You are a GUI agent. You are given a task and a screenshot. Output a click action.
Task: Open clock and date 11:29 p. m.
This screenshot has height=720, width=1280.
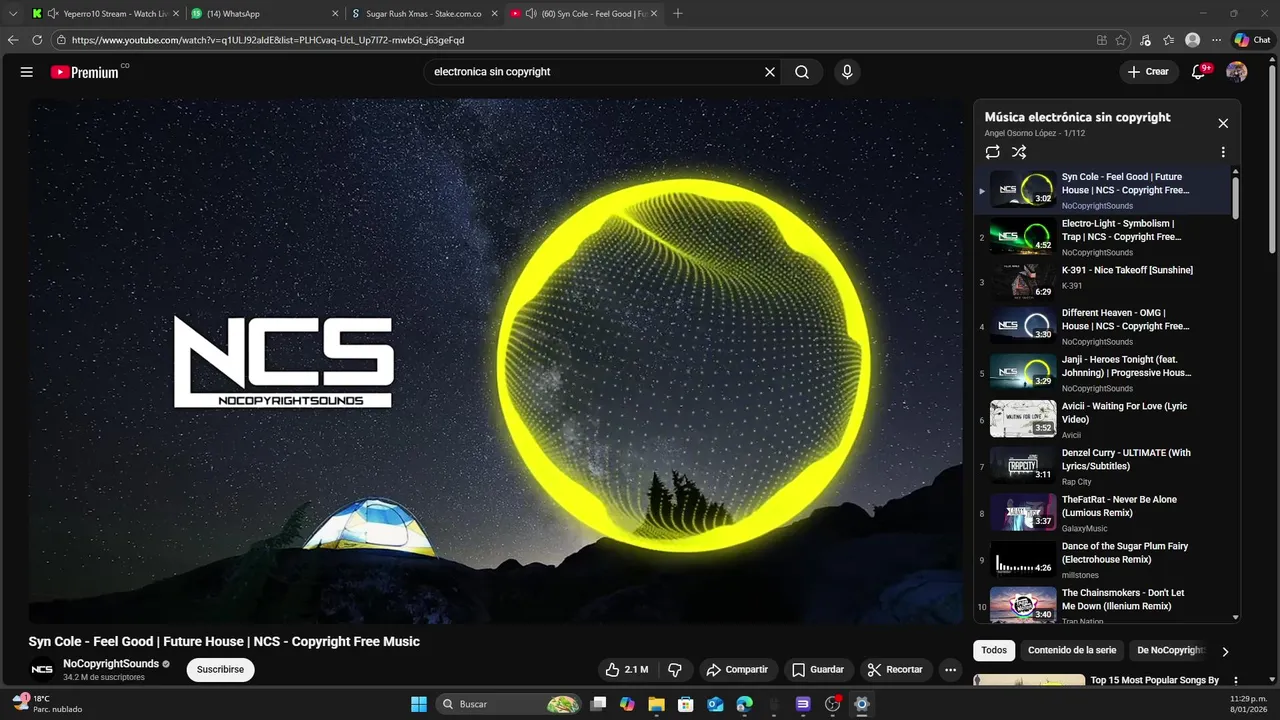pos(1249,704)
